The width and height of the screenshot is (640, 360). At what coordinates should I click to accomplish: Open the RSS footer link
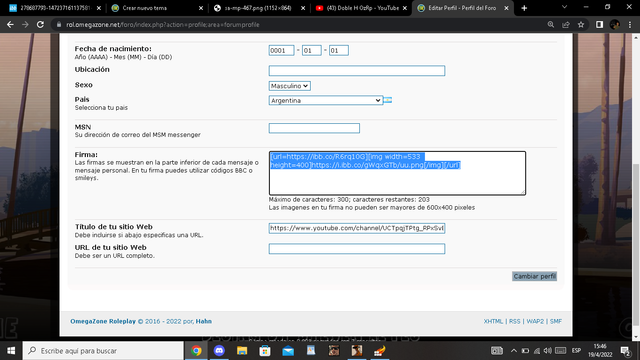(x=514, y=321)
